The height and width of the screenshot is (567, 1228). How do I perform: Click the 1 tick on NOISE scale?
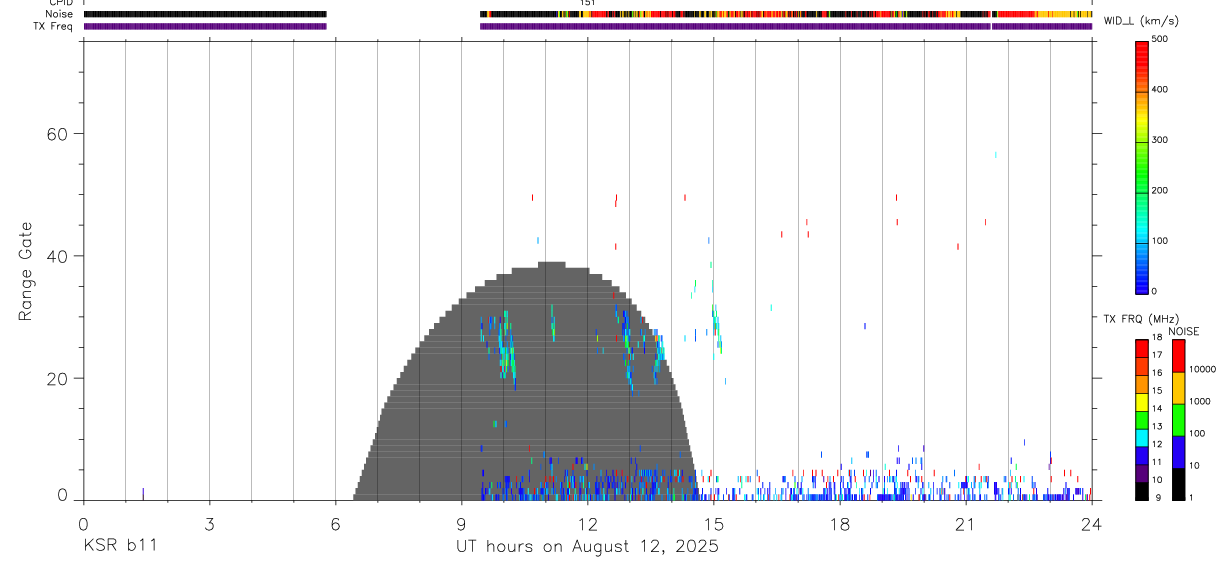(x=1190, y=497)
